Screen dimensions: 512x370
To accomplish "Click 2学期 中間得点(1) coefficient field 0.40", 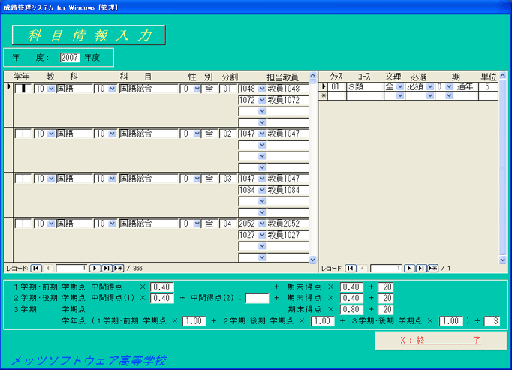I will (x=162, y=298).
